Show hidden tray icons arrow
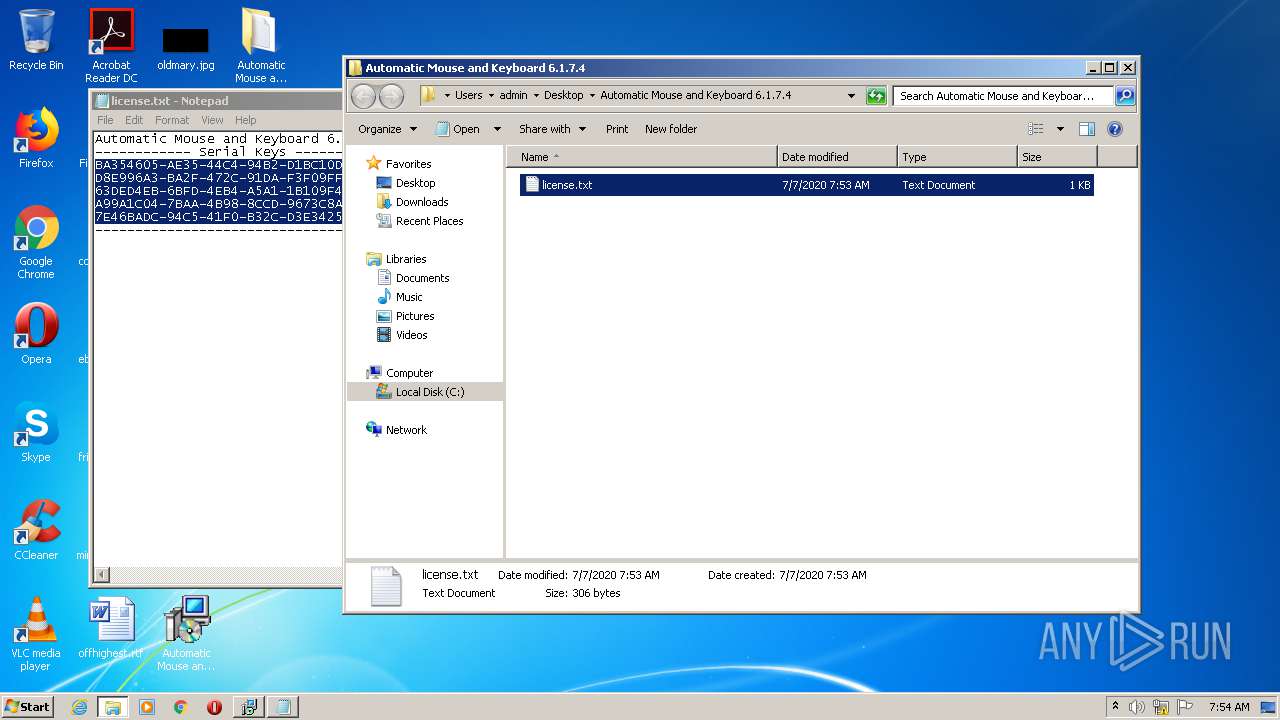1280x720 pixels. point(1115,707)
